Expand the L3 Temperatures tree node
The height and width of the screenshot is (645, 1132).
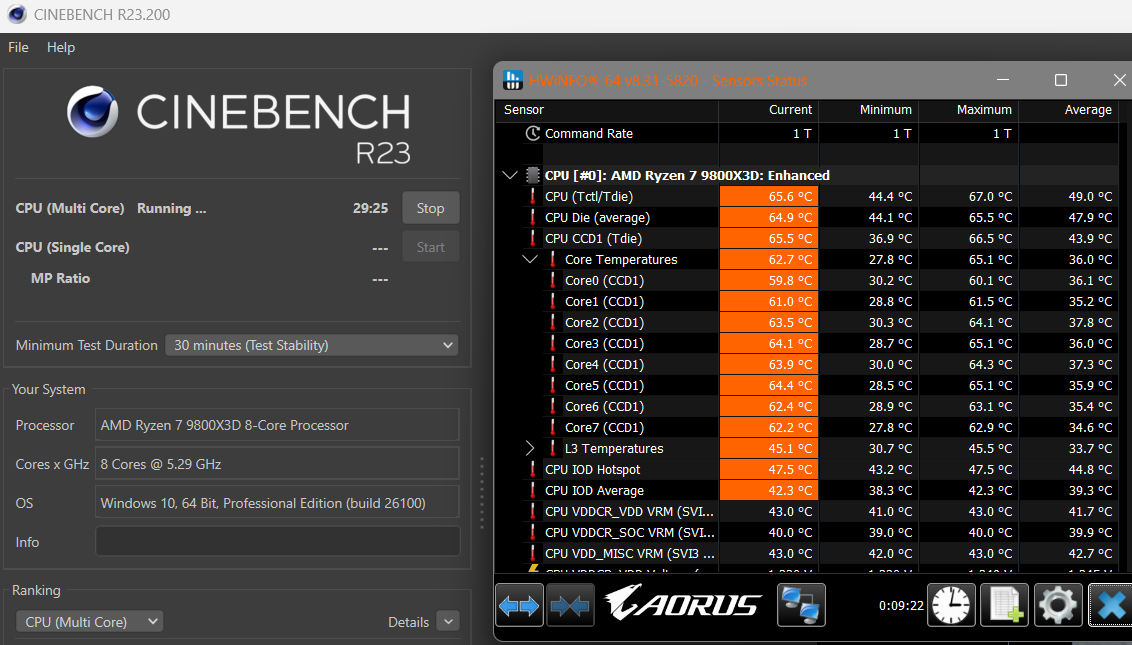[x=530, y=448]
